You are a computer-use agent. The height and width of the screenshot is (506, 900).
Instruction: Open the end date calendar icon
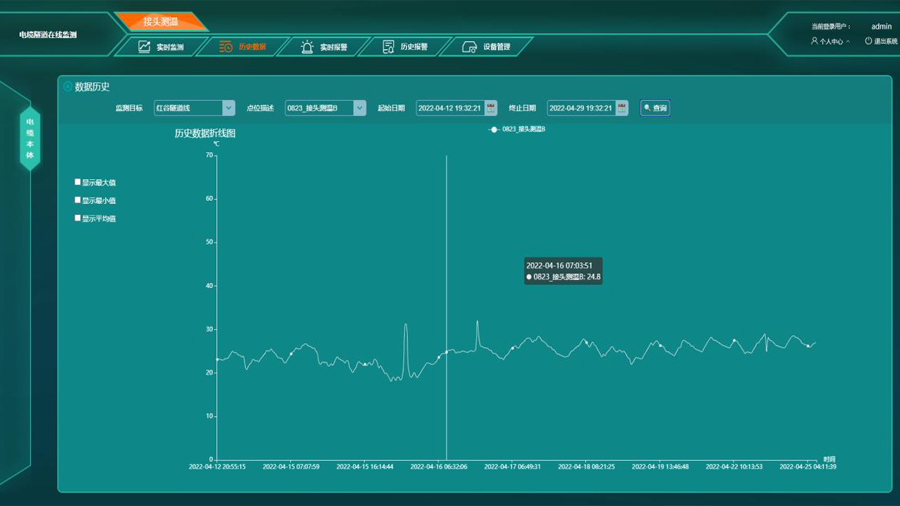pos(622,108)
